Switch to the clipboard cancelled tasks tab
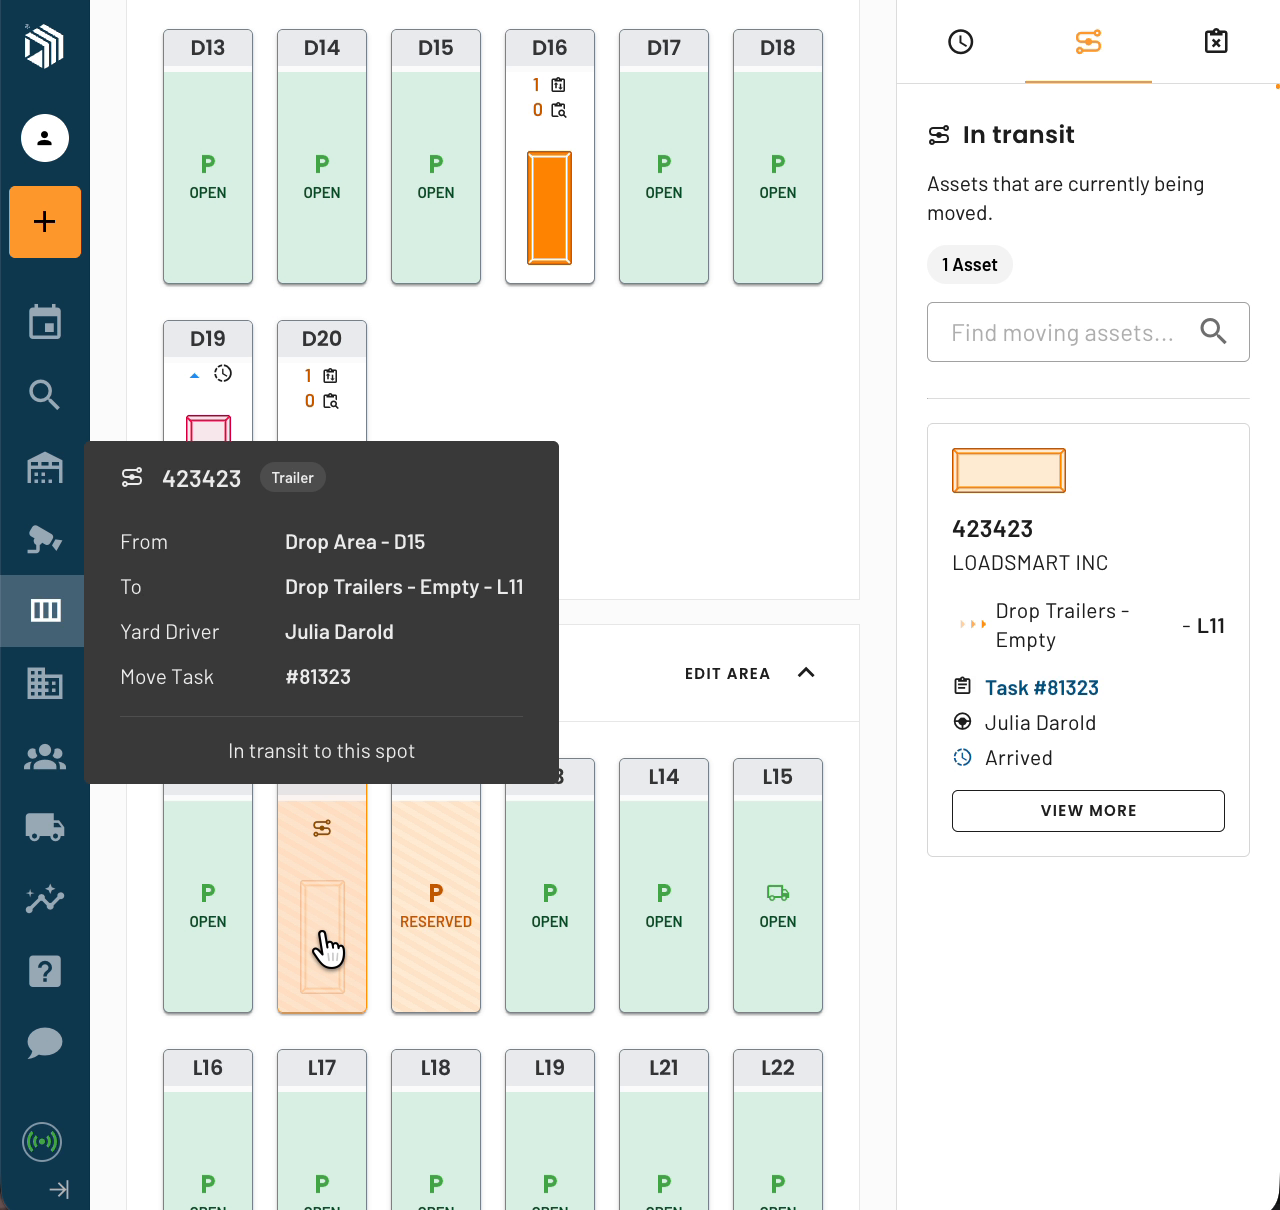Image resolution: width=1280 pixels, height=1210 pixels. click(x=1216, y=42)
